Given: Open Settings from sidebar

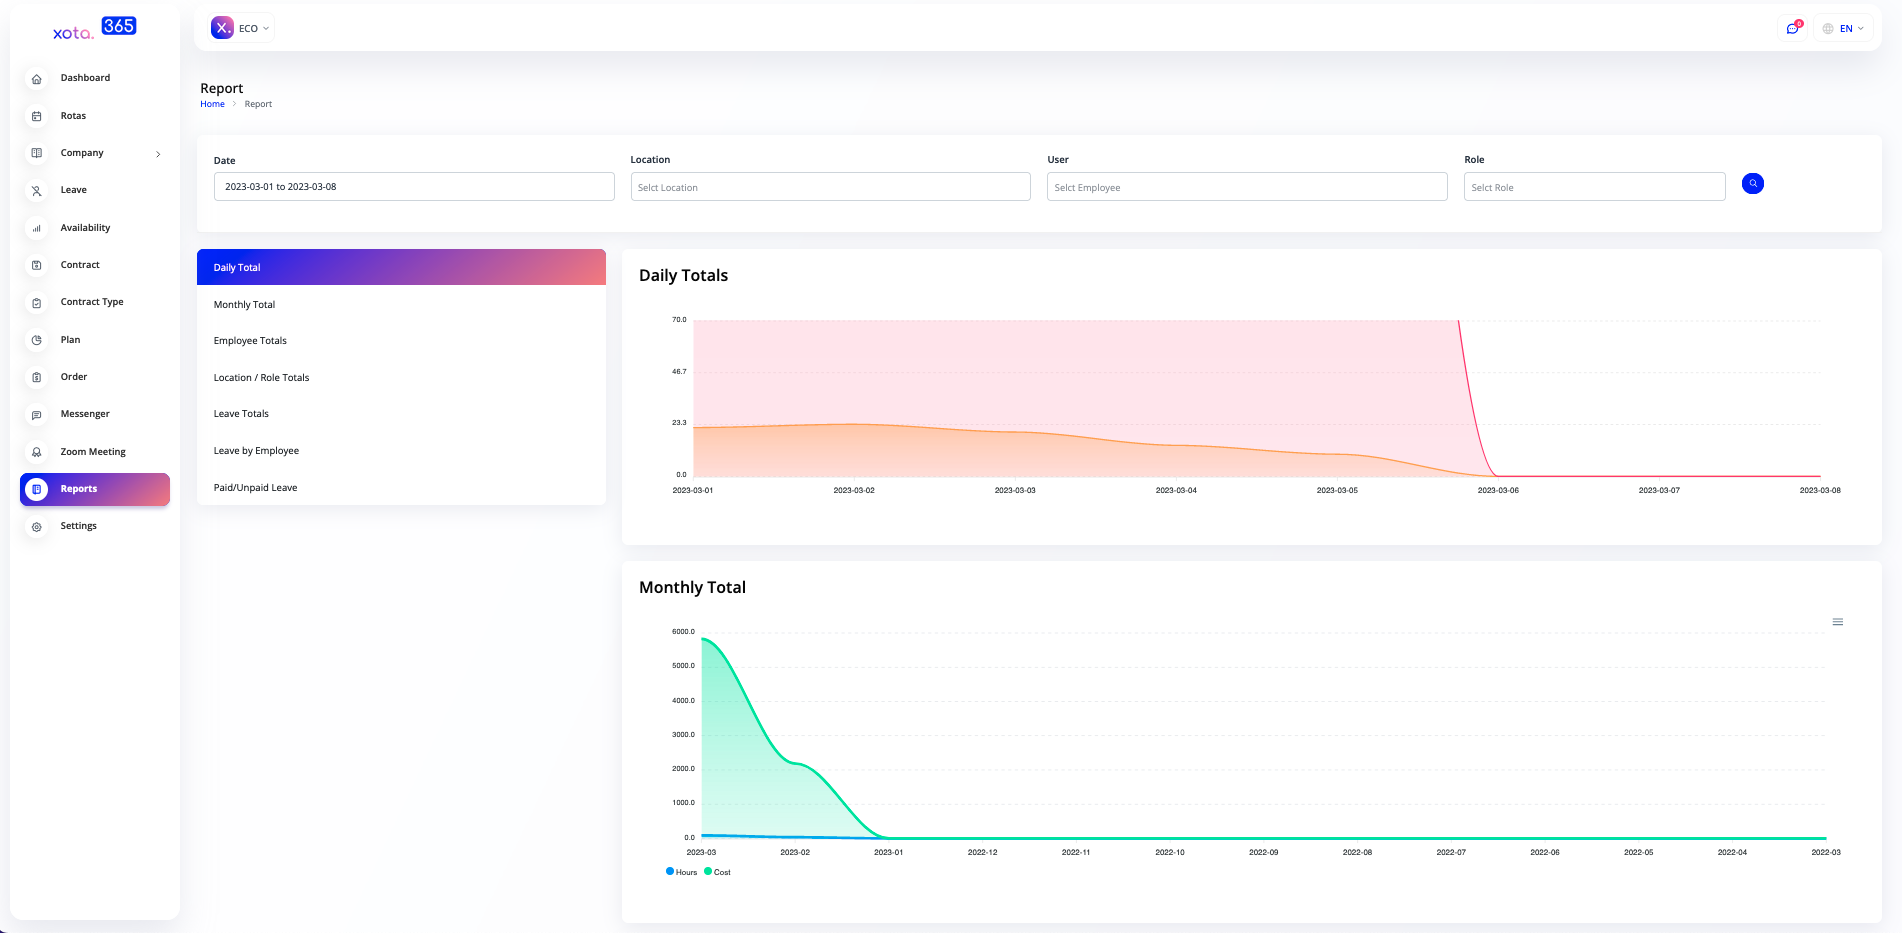Looking at the screenshot, I should (78, 526).
